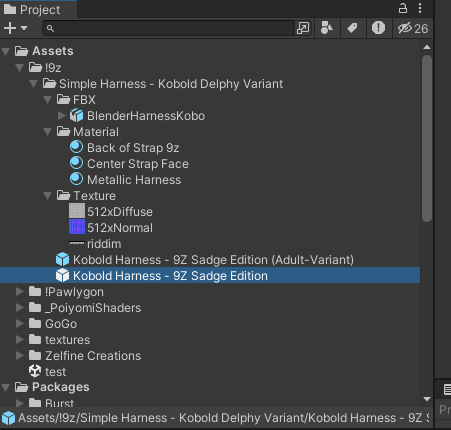Image resolution: width=451 pixels, height=430 pixels.
Task: Collapse the FBX folder arrow
Action: point(48,100)
